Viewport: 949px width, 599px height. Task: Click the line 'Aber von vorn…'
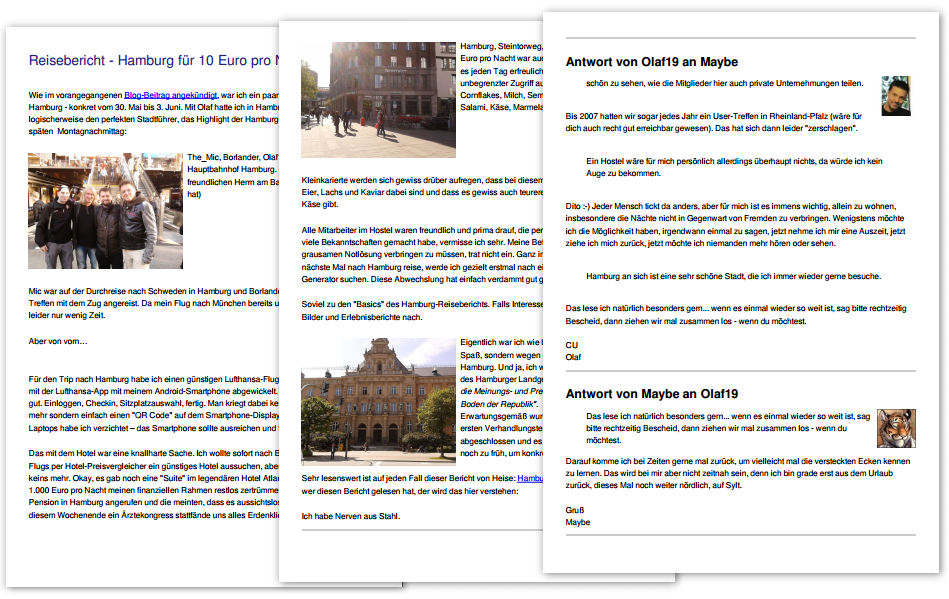tap(58, 341)
